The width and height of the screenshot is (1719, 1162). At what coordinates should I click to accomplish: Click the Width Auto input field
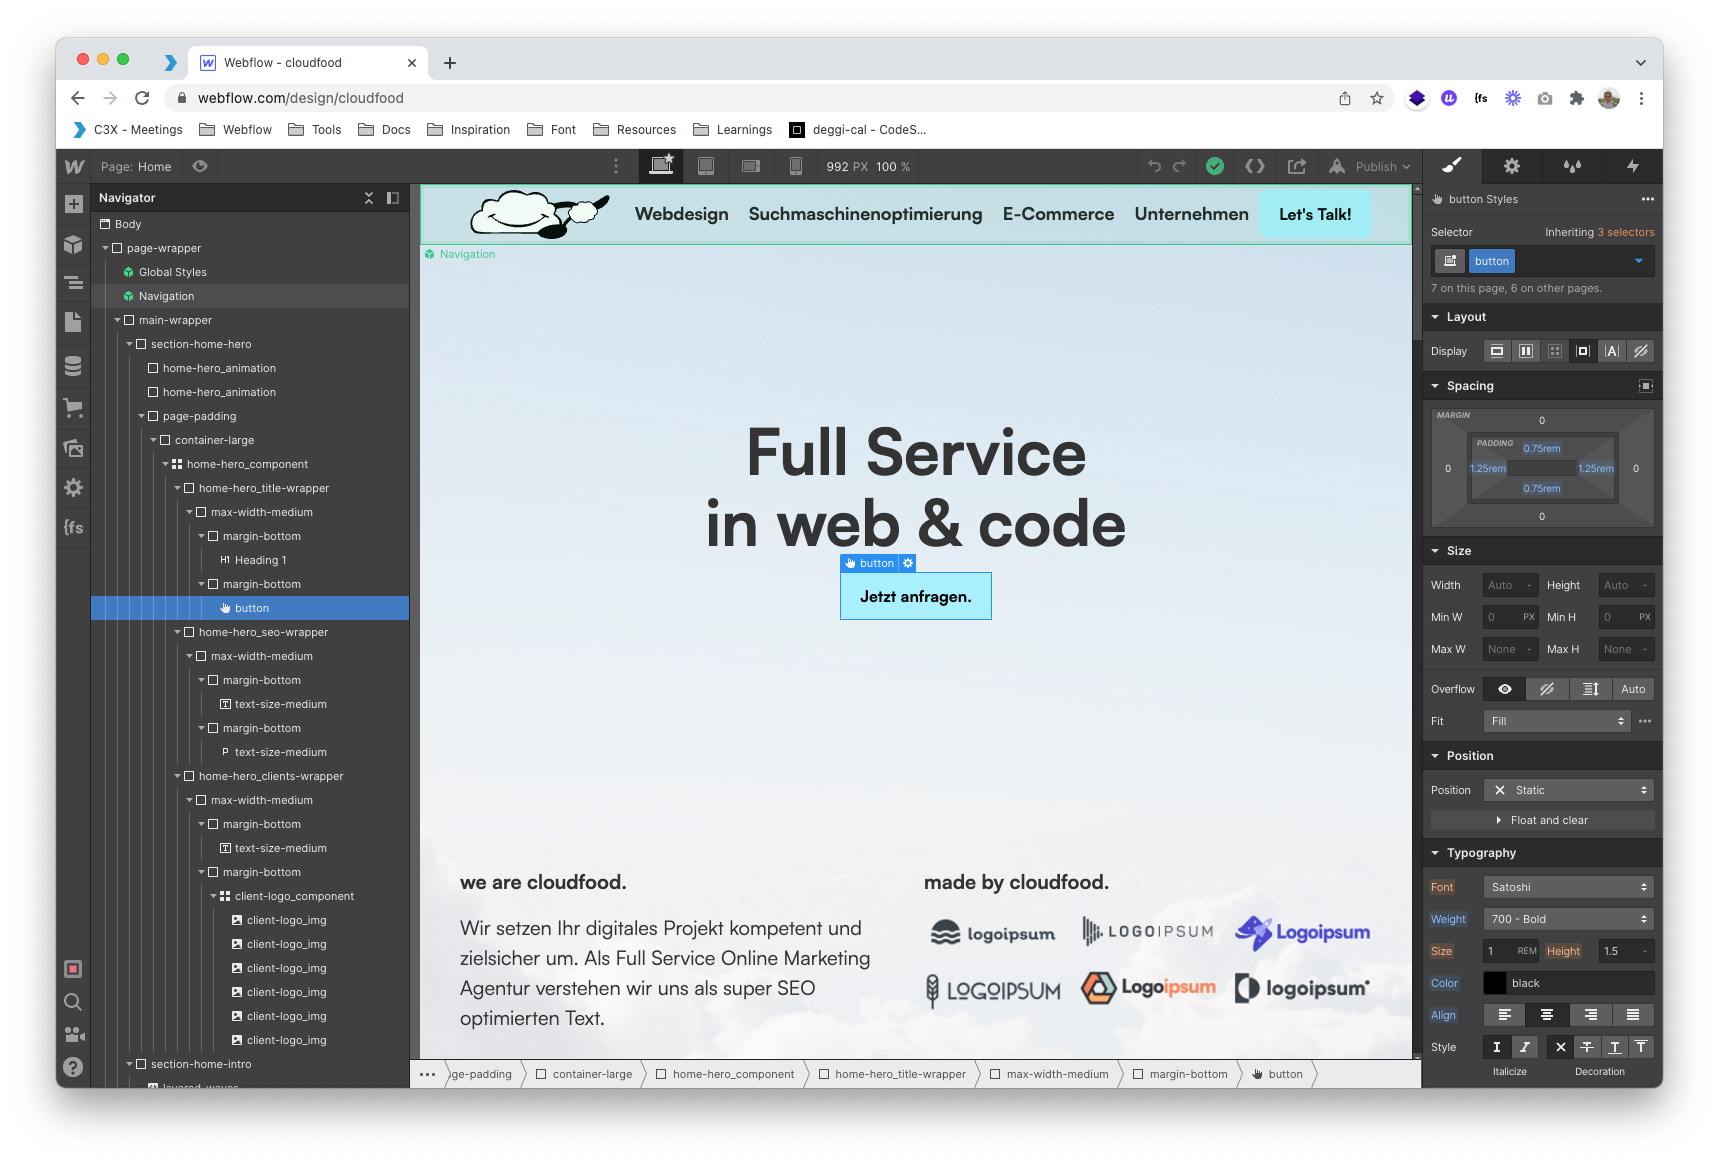coord(1510,585)
